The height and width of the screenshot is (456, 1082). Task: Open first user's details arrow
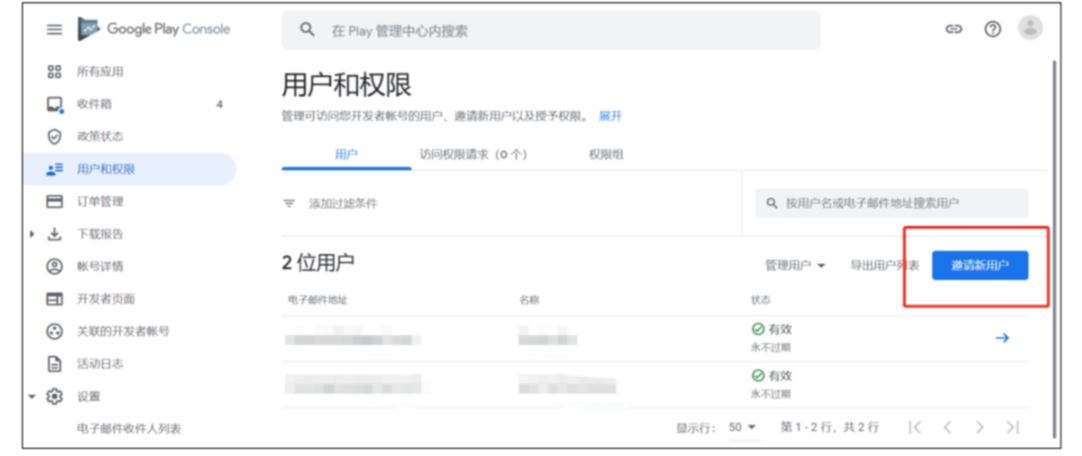[1002, 338]
